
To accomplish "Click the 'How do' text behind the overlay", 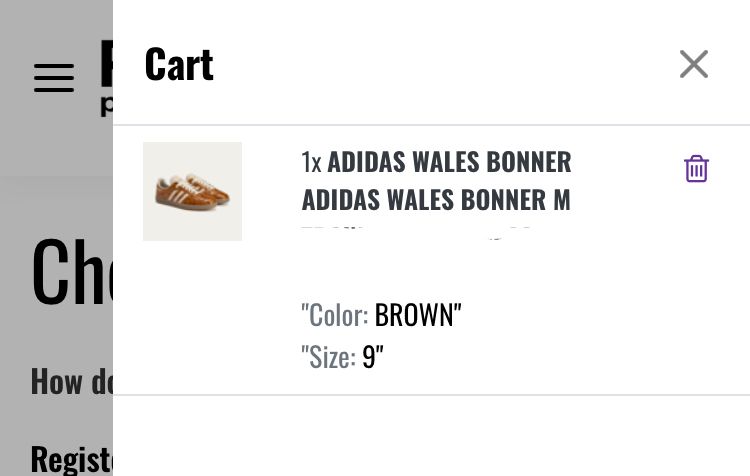I will (x=72, y=382).
